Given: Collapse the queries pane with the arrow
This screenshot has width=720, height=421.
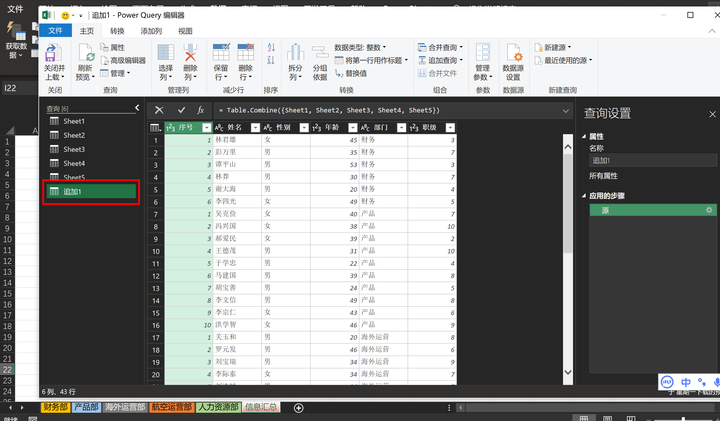Looking at the screenshot, I should pos(137,107).
